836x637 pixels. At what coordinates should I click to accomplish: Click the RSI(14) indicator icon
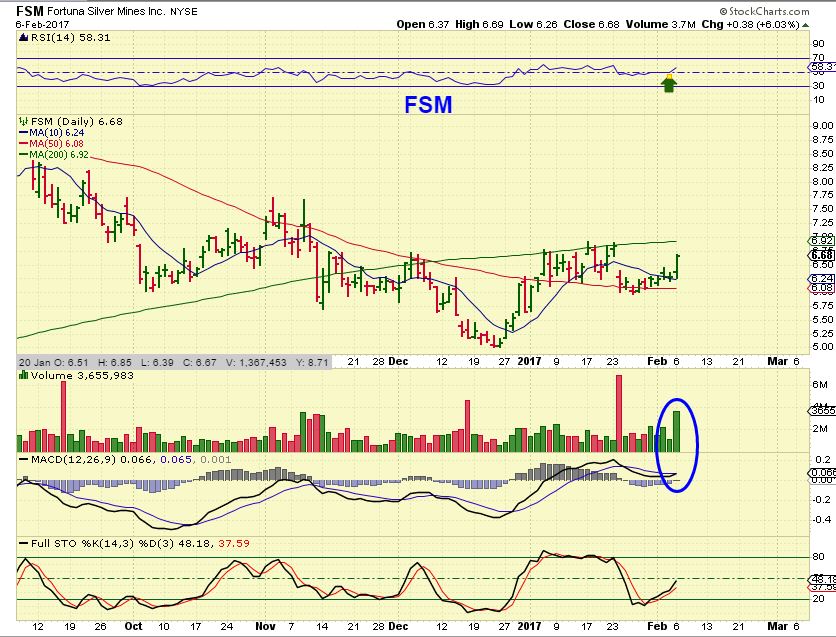point(23,37)
